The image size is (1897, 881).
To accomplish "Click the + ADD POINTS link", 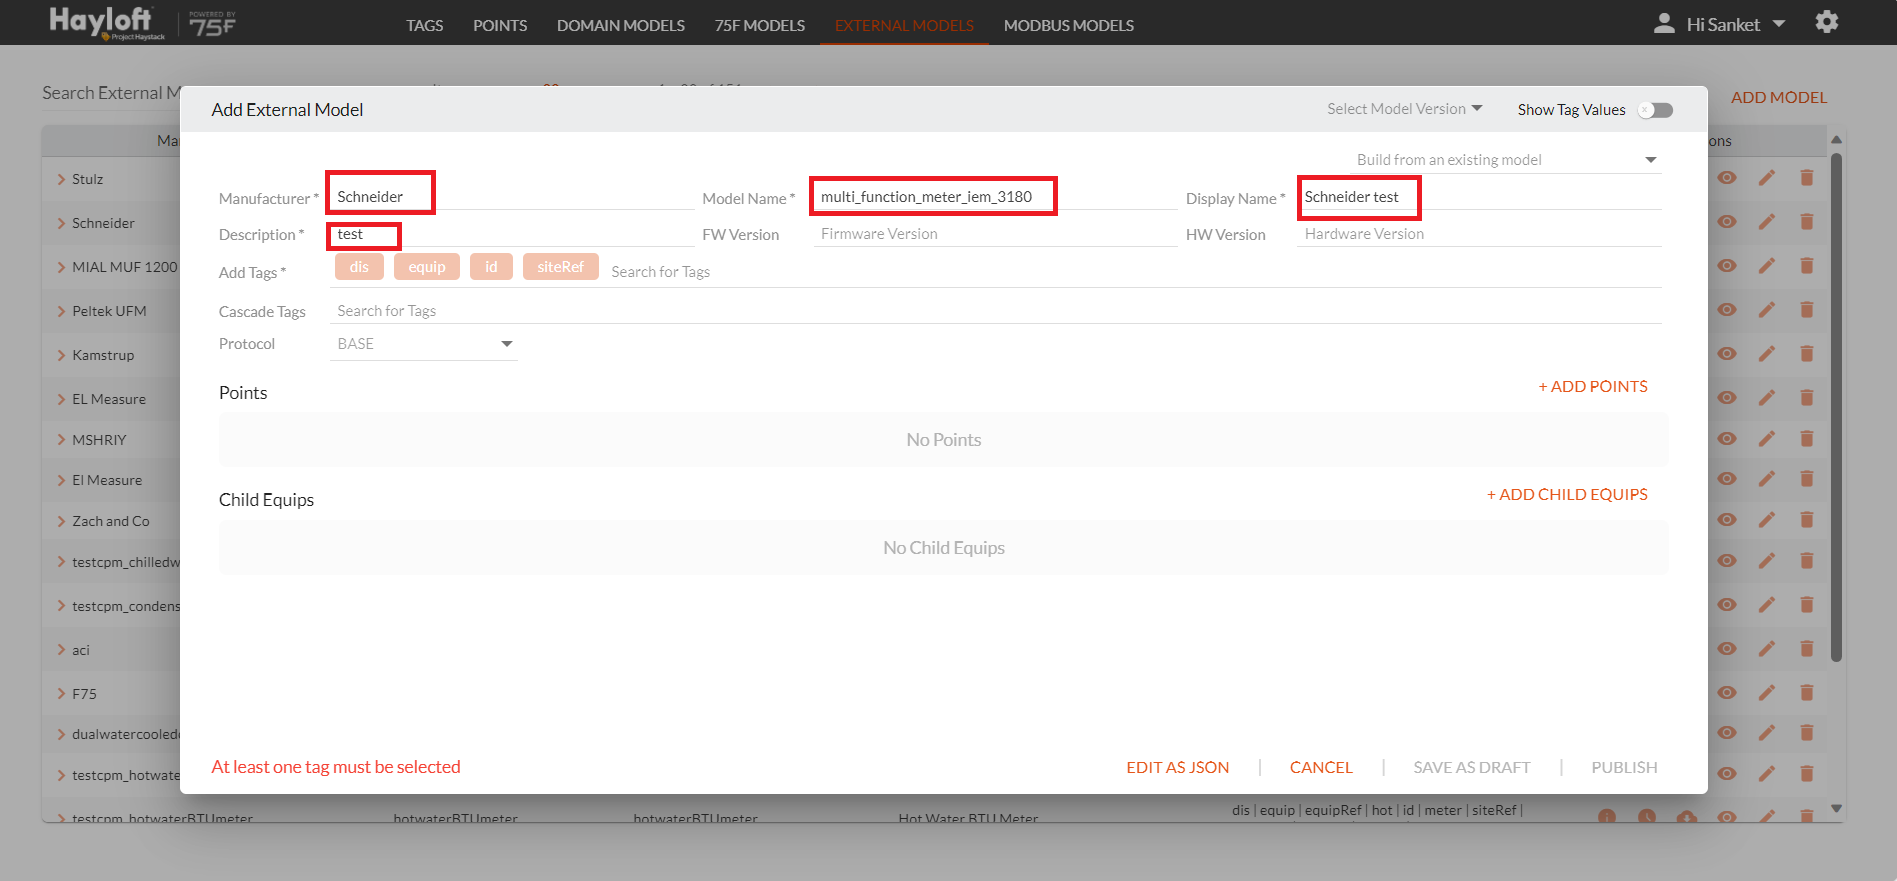I will pyautogui.click(x=1593, y=386).
